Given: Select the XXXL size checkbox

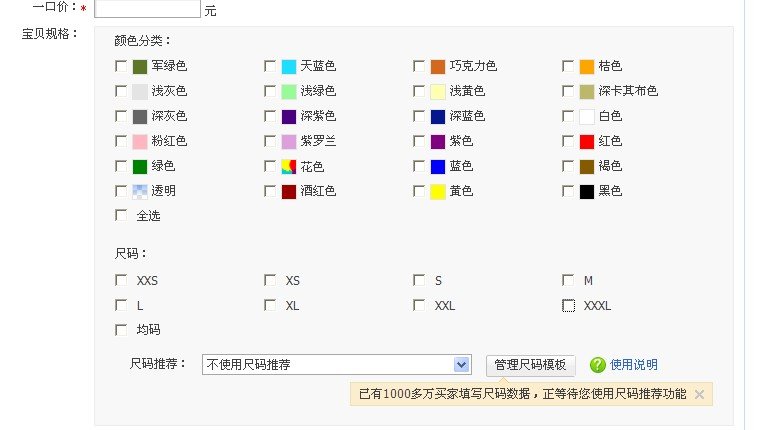Looking at the screenshot, I should [568, 305].
